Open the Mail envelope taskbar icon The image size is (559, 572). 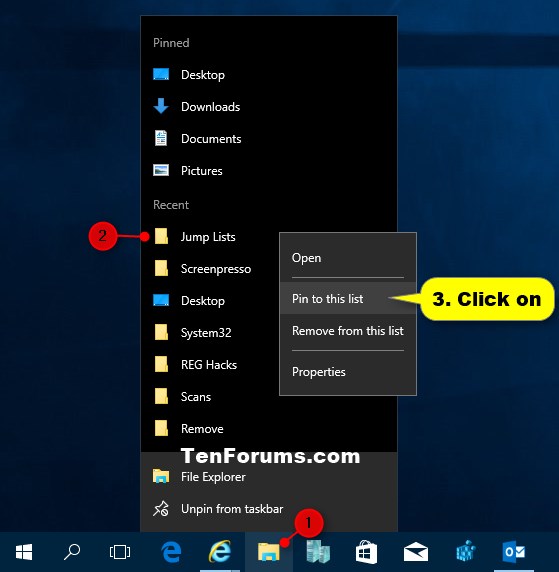[416, 552]
